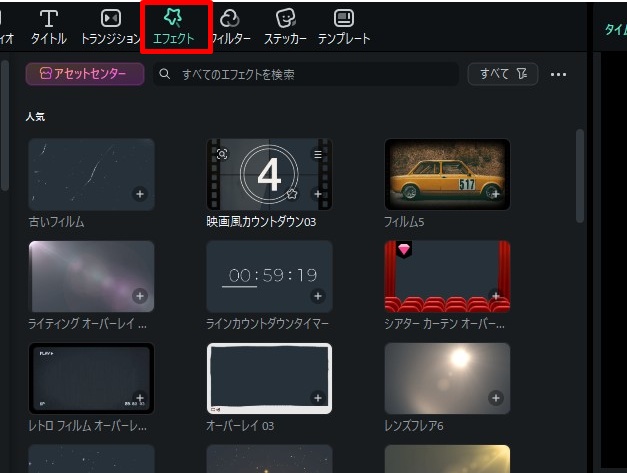Add フィルム5 effect using its plus icon
Viewport: 627px width, 473px height.
[496, 194]
